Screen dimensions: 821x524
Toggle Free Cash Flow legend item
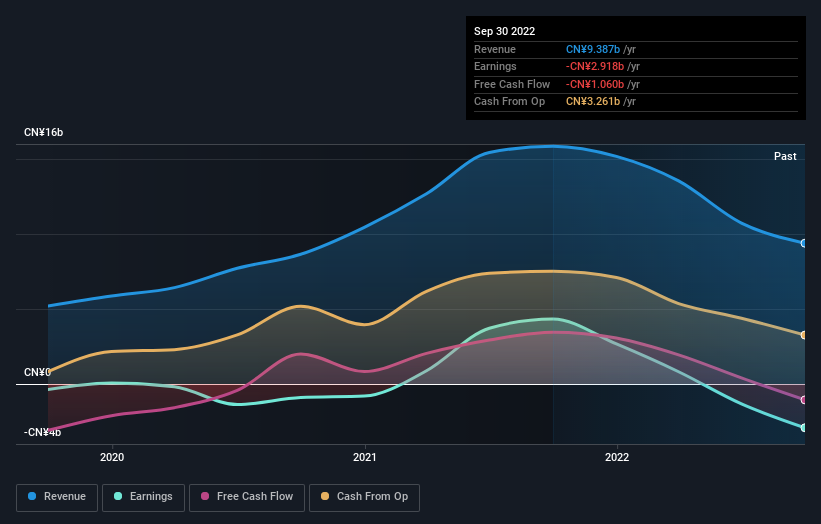tap(247, 497)
